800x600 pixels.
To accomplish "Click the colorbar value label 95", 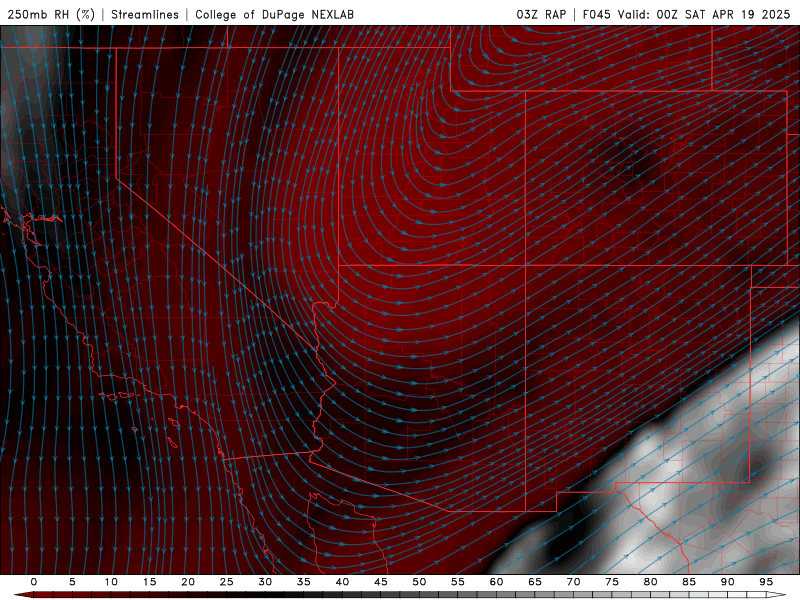I will (766, 582).
